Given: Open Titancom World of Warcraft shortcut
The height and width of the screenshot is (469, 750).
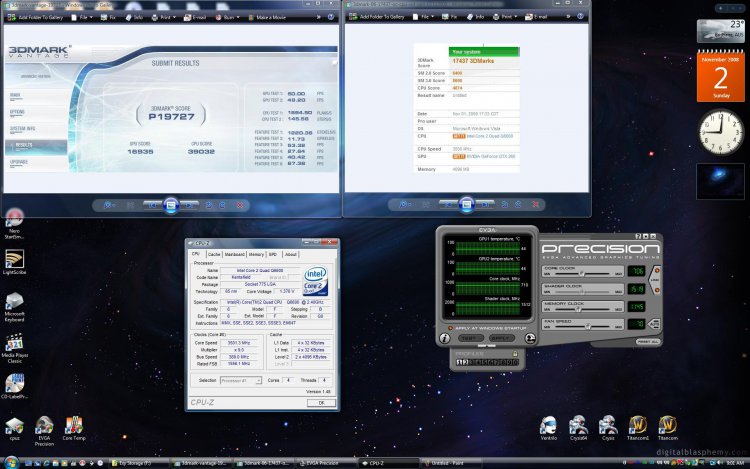Looking at the screenshot, I should pyautogui.click(x=667, y=428).
